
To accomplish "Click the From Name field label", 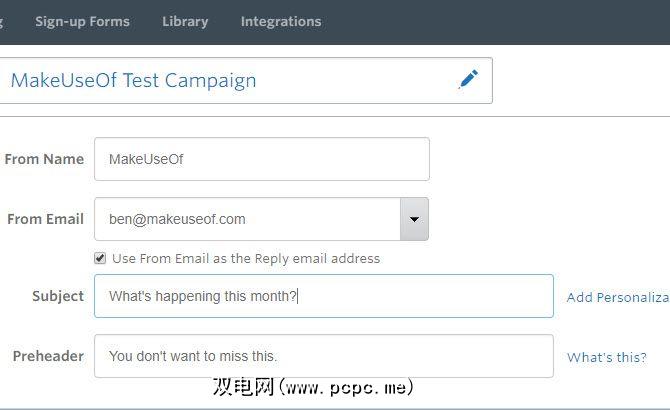I will (x=44, y=159).
